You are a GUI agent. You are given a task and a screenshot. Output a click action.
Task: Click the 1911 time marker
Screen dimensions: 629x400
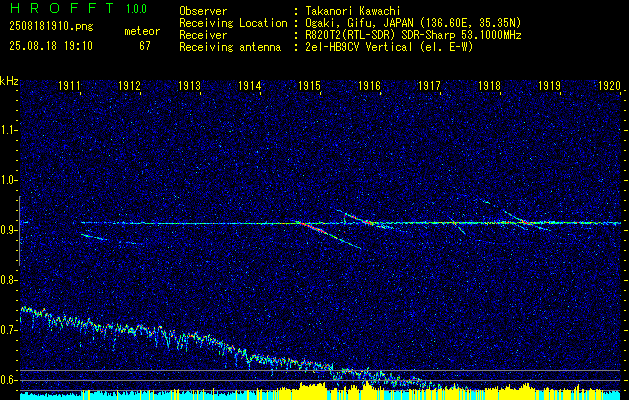[69, 86]
